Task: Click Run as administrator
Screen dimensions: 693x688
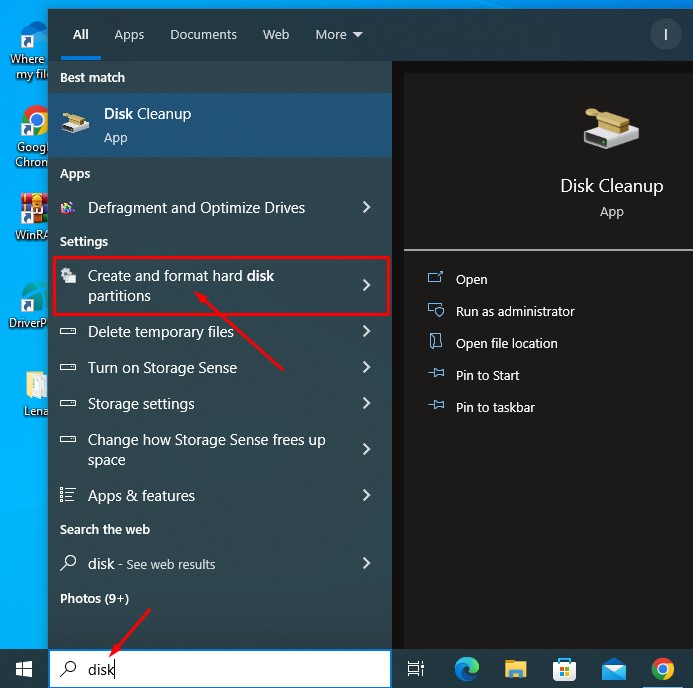Action: click(x=514, y=311)
